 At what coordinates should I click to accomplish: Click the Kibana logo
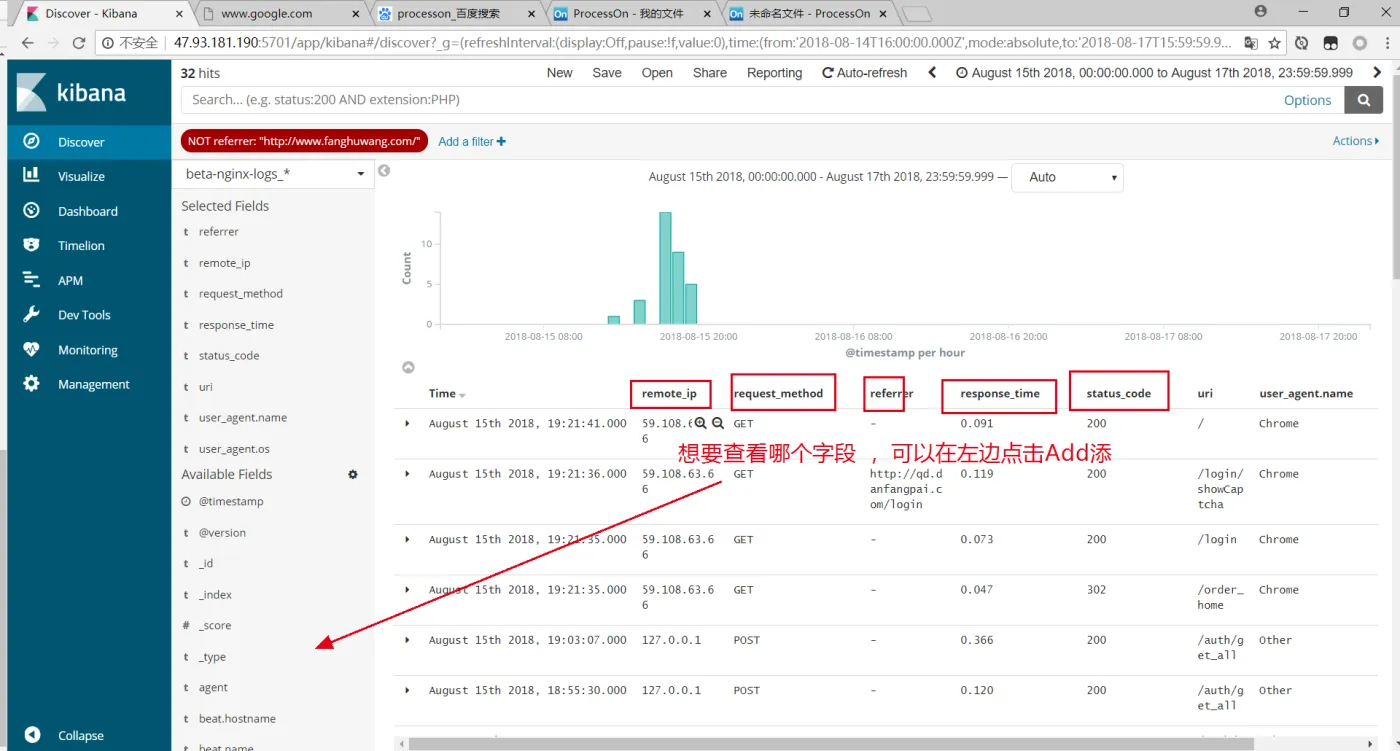pyautogui.click(x=71, y=93)
